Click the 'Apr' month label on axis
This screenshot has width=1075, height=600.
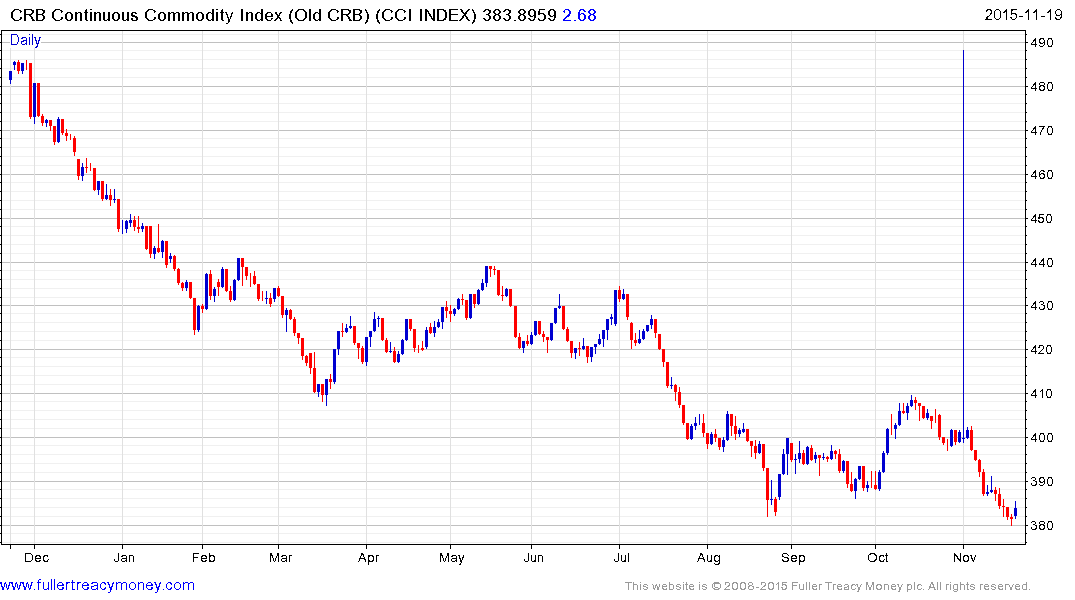(x=368, y=557)
